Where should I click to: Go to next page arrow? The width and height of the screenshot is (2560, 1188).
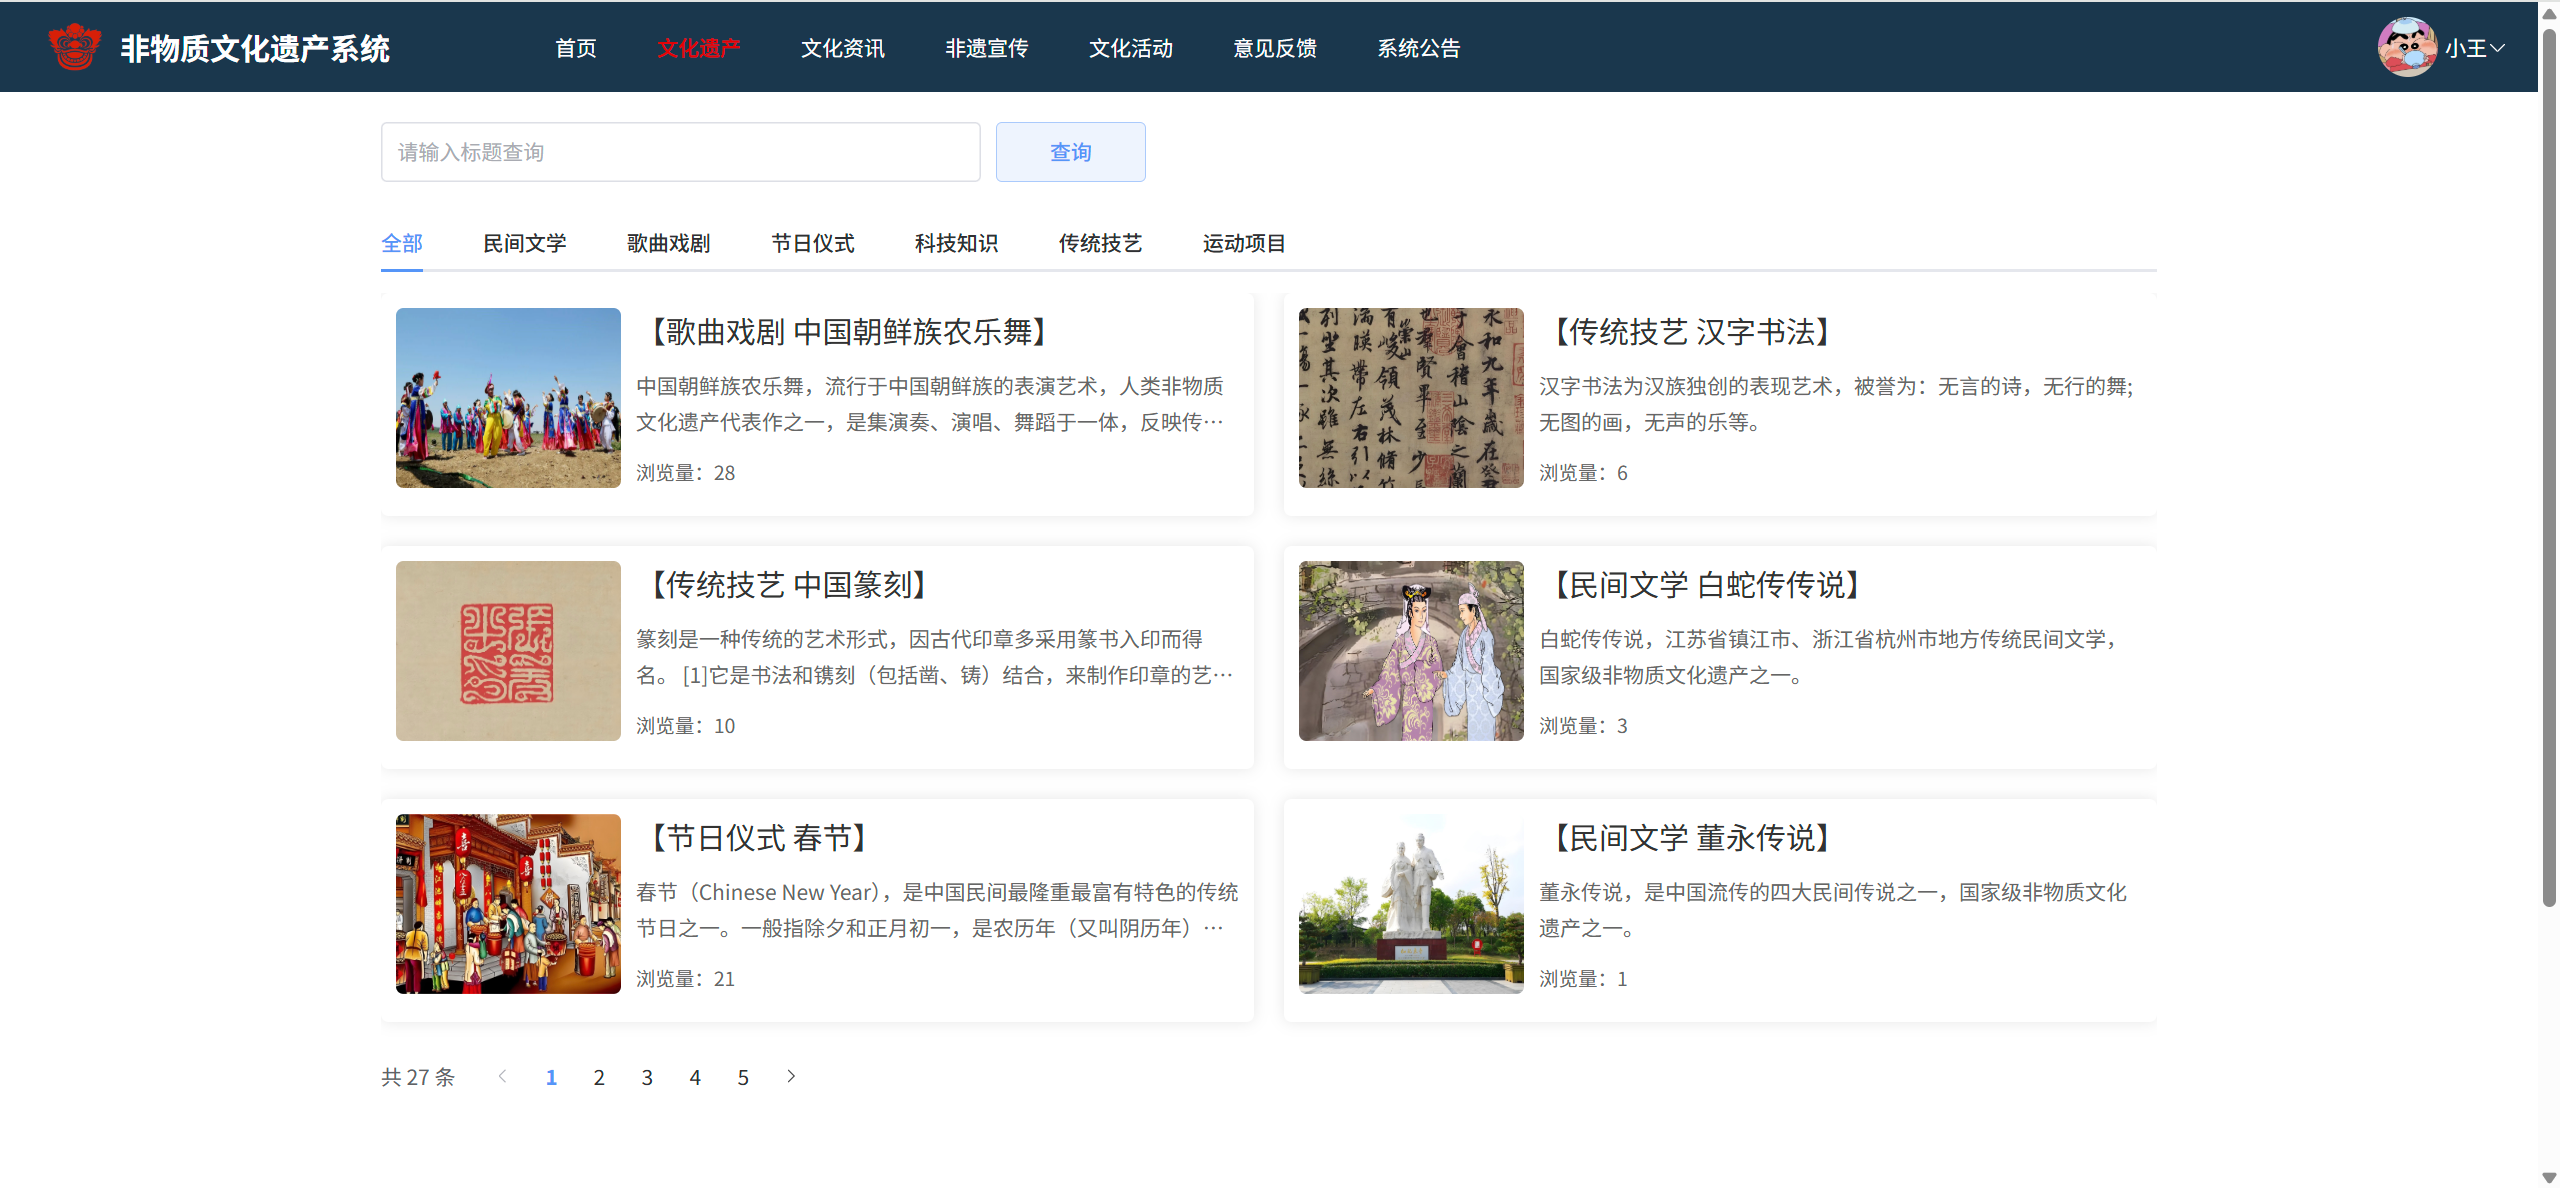tap(791, 1076)
